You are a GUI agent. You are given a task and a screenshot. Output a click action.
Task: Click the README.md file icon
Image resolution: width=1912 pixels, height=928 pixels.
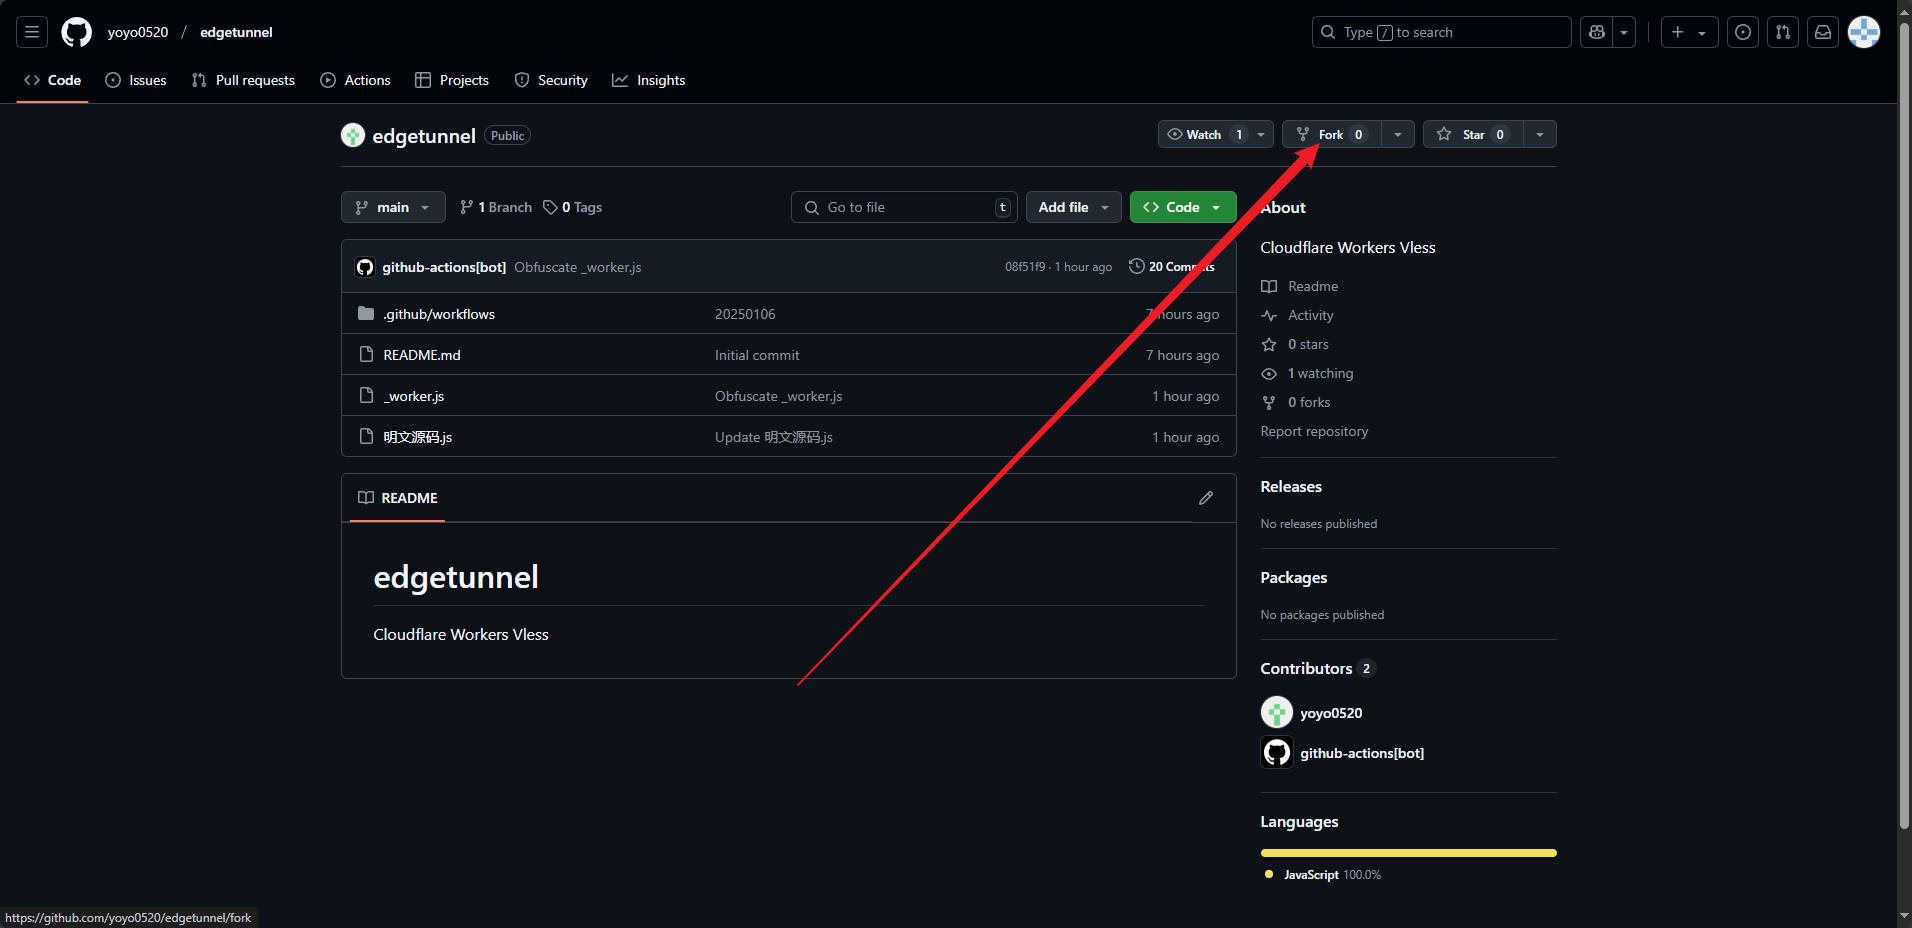click(x=366, y=355)
